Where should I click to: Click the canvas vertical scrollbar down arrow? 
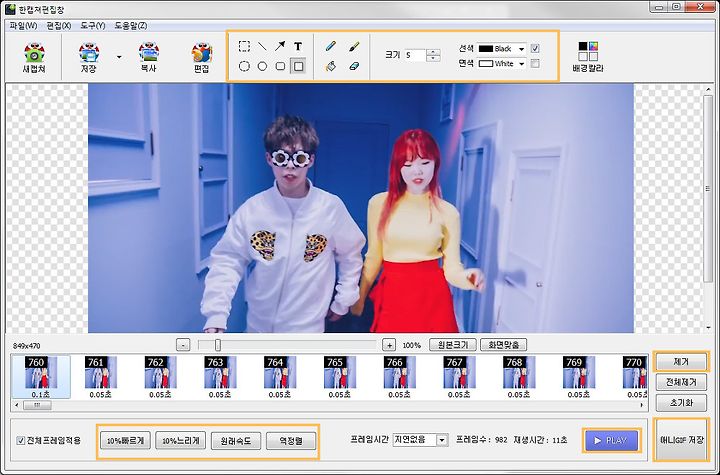(709, 328)
